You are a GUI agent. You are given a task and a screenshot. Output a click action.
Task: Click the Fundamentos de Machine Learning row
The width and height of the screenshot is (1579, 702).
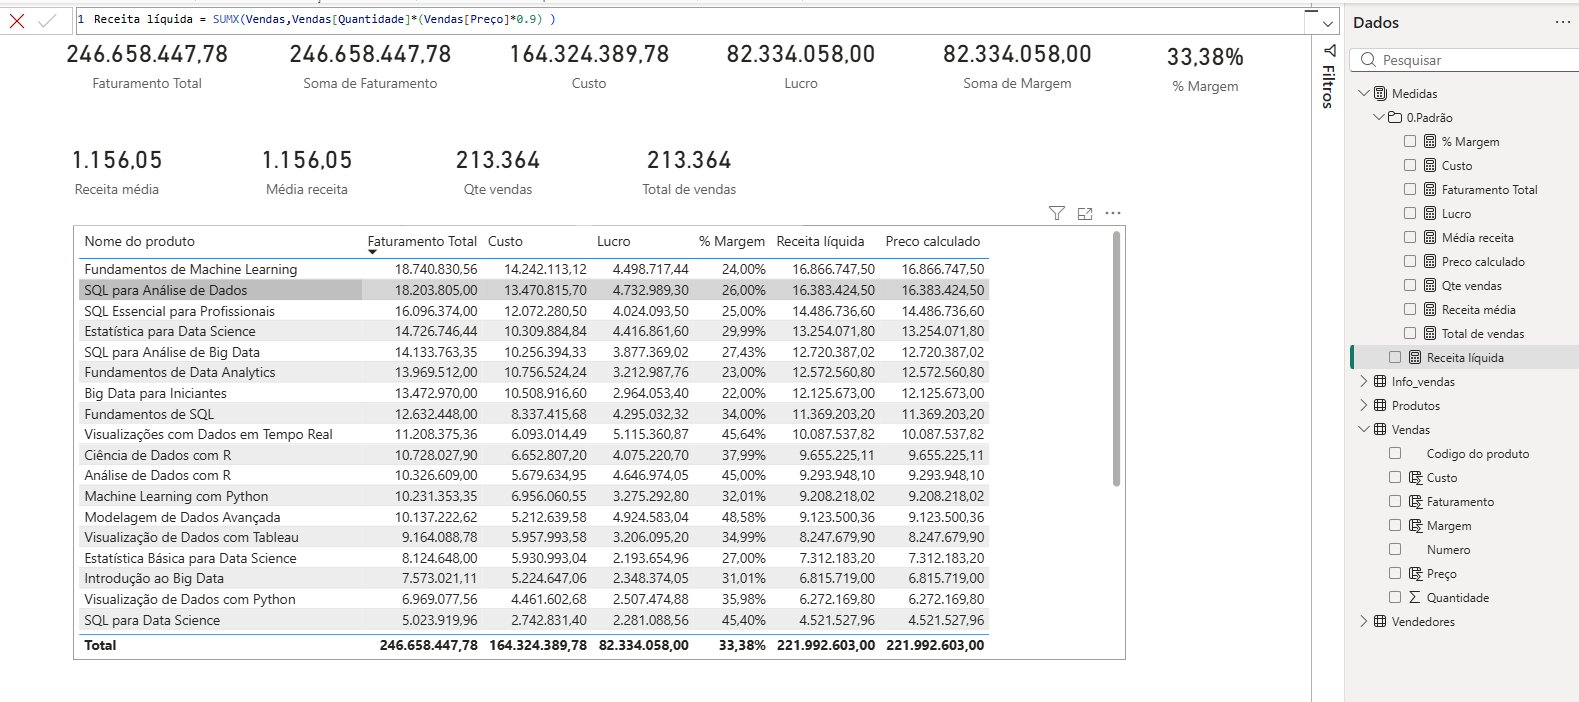(x=534, y=269)
